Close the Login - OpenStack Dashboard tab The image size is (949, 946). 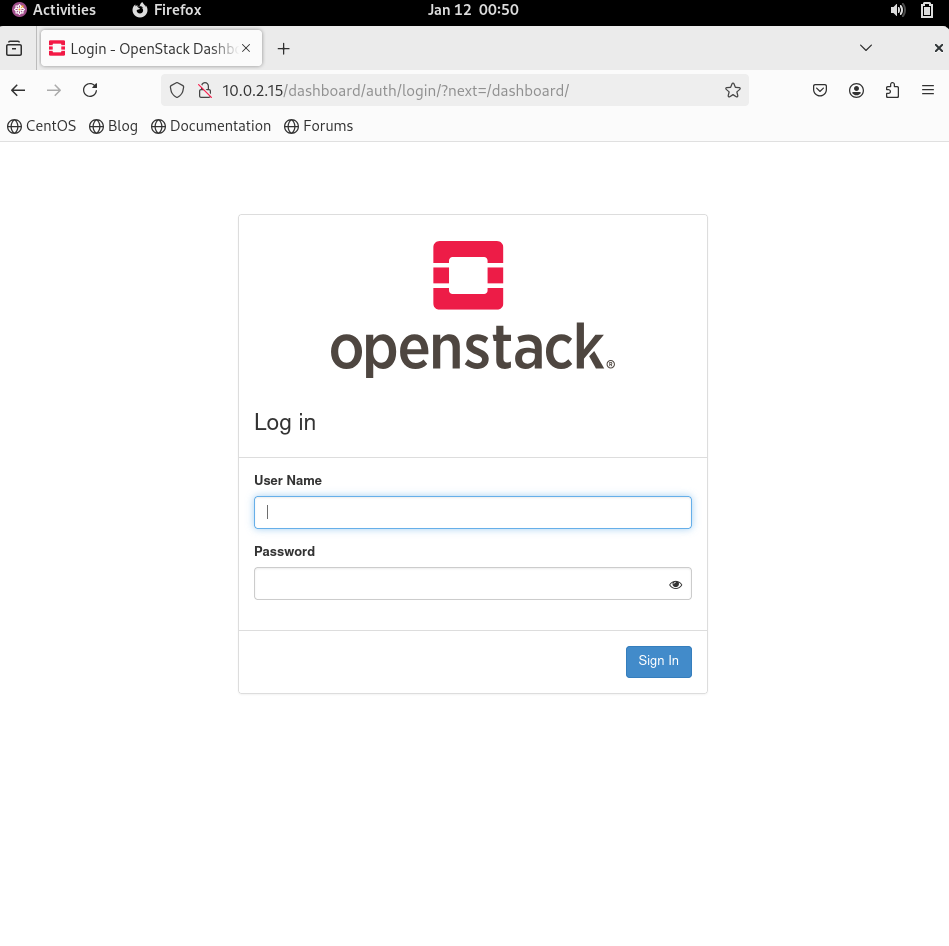click(x=246, y=48)
